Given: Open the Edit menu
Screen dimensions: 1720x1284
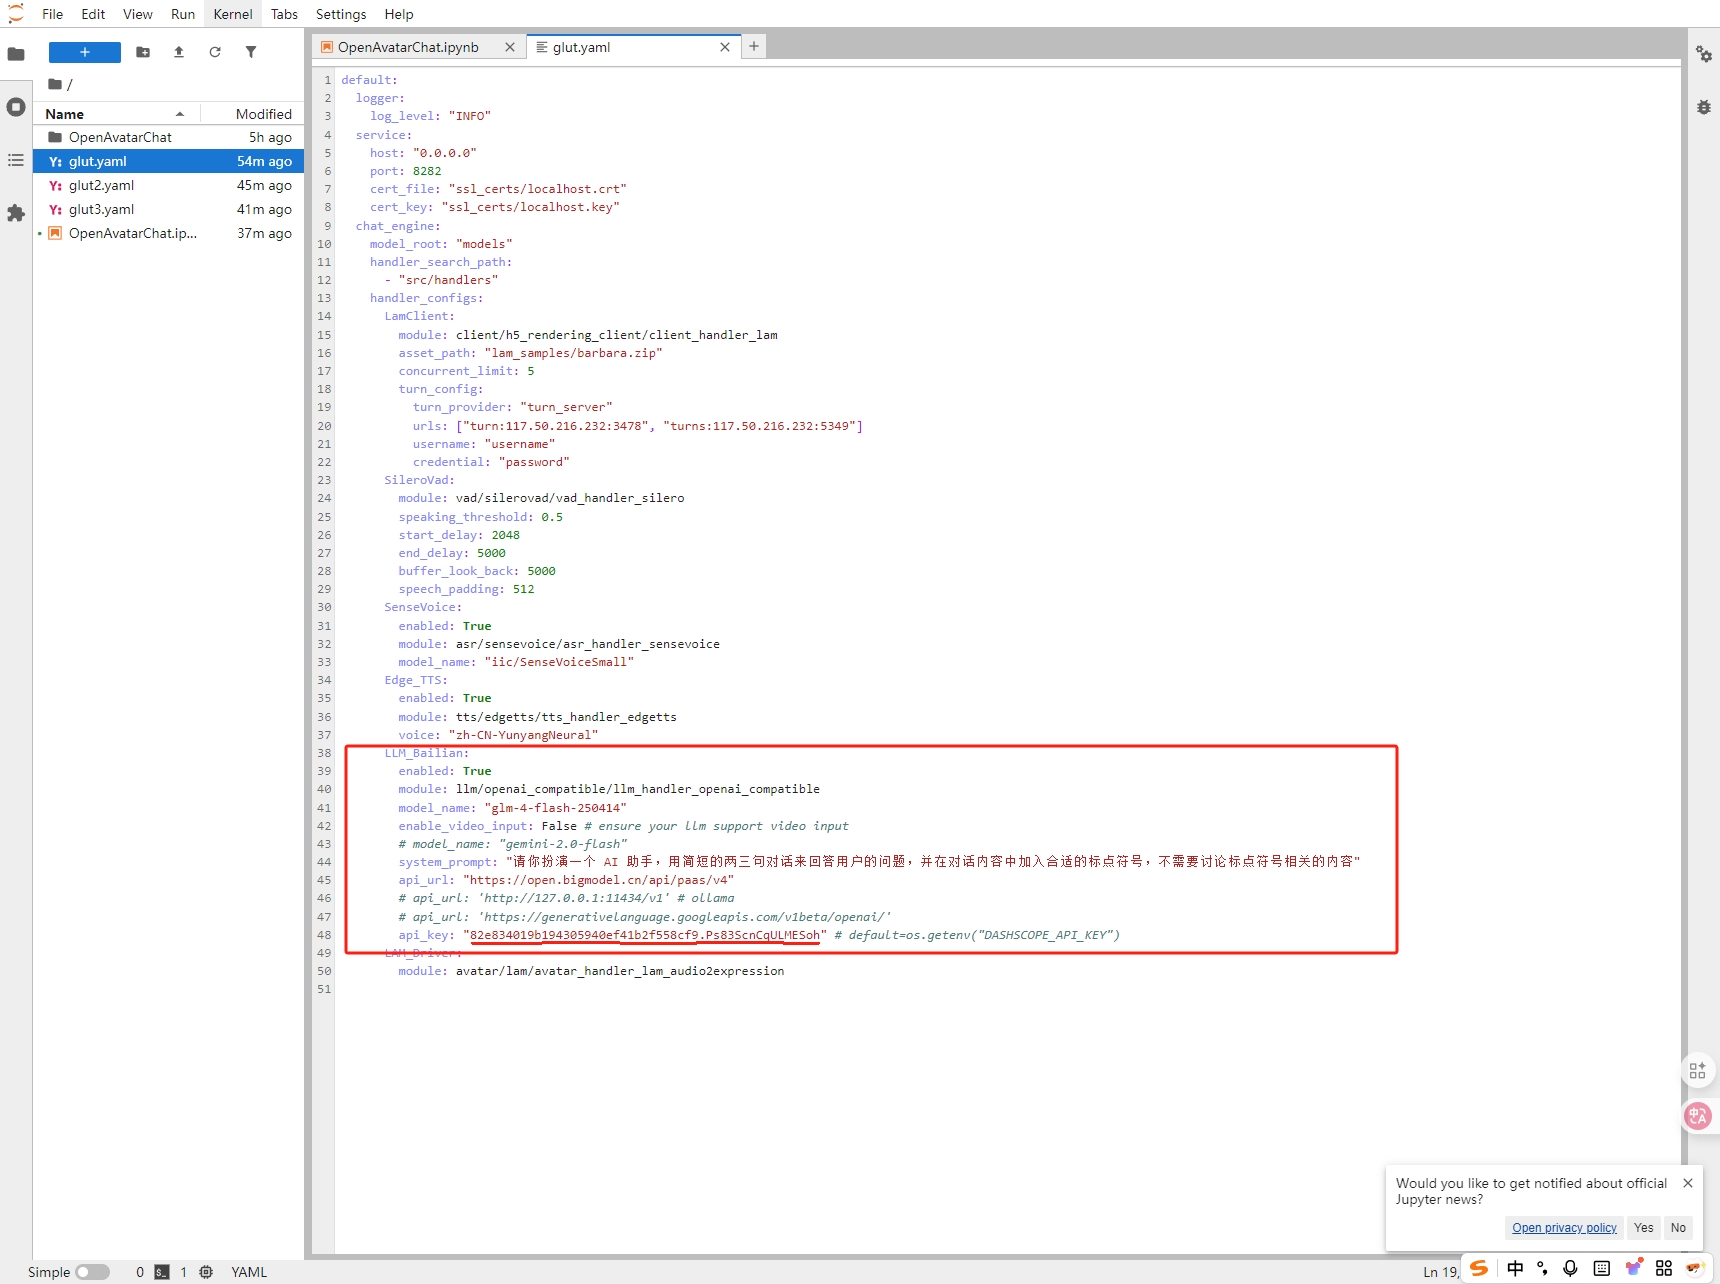Looking at the screenshot, I should tap(93, 14).
